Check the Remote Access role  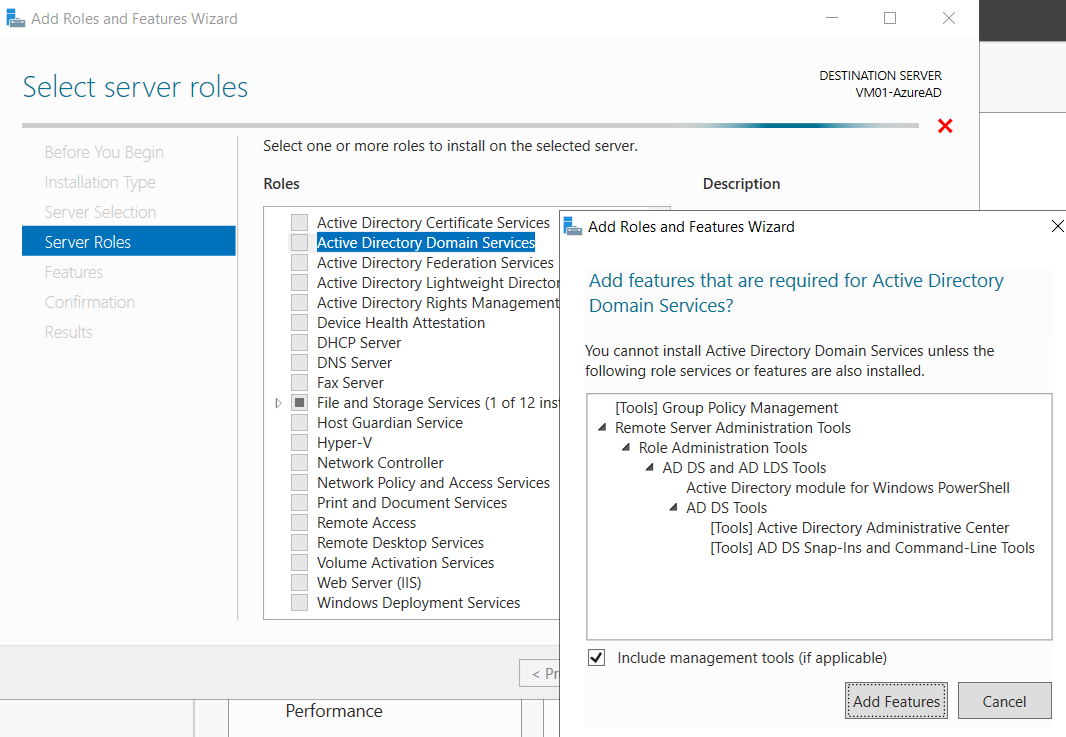pyautogui.click(x=299, y=523)
